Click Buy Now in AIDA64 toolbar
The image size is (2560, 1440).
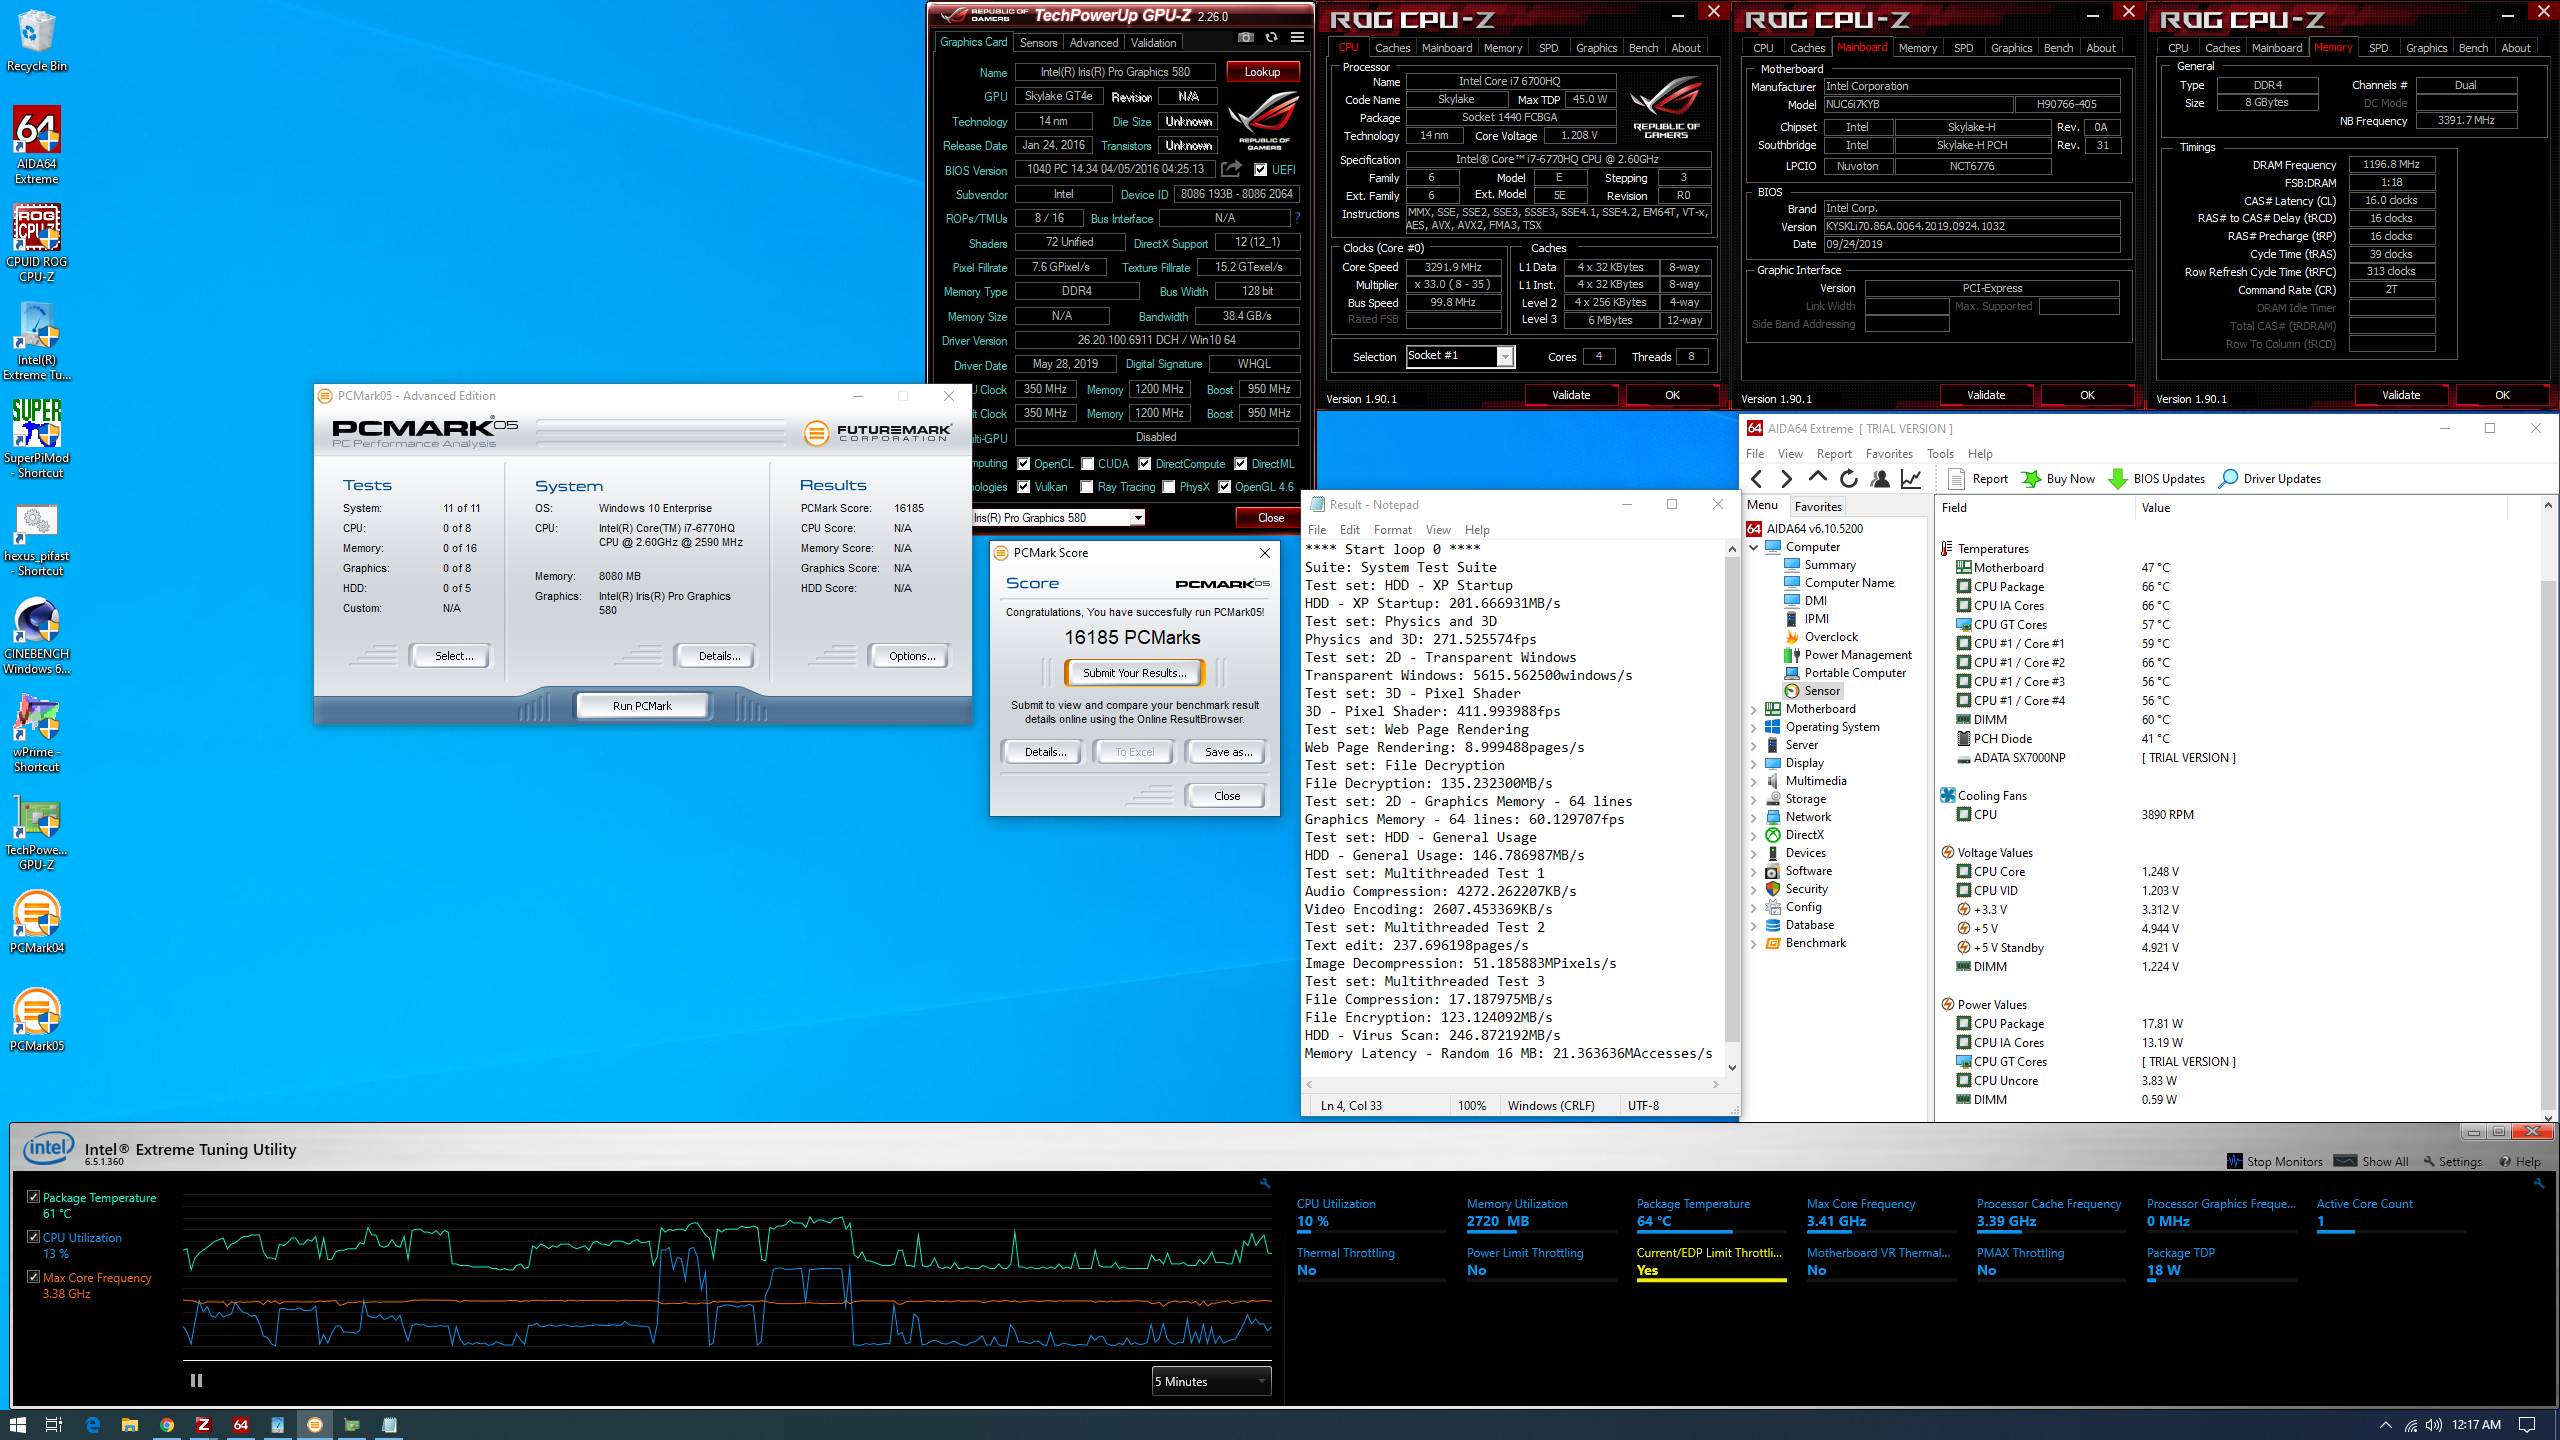point(2058,479)
